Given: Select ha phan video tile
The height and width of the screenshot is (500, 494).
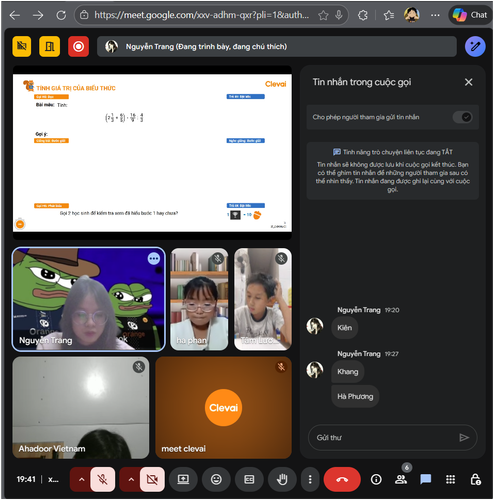Looking at the screenshot, I should 199,299.
